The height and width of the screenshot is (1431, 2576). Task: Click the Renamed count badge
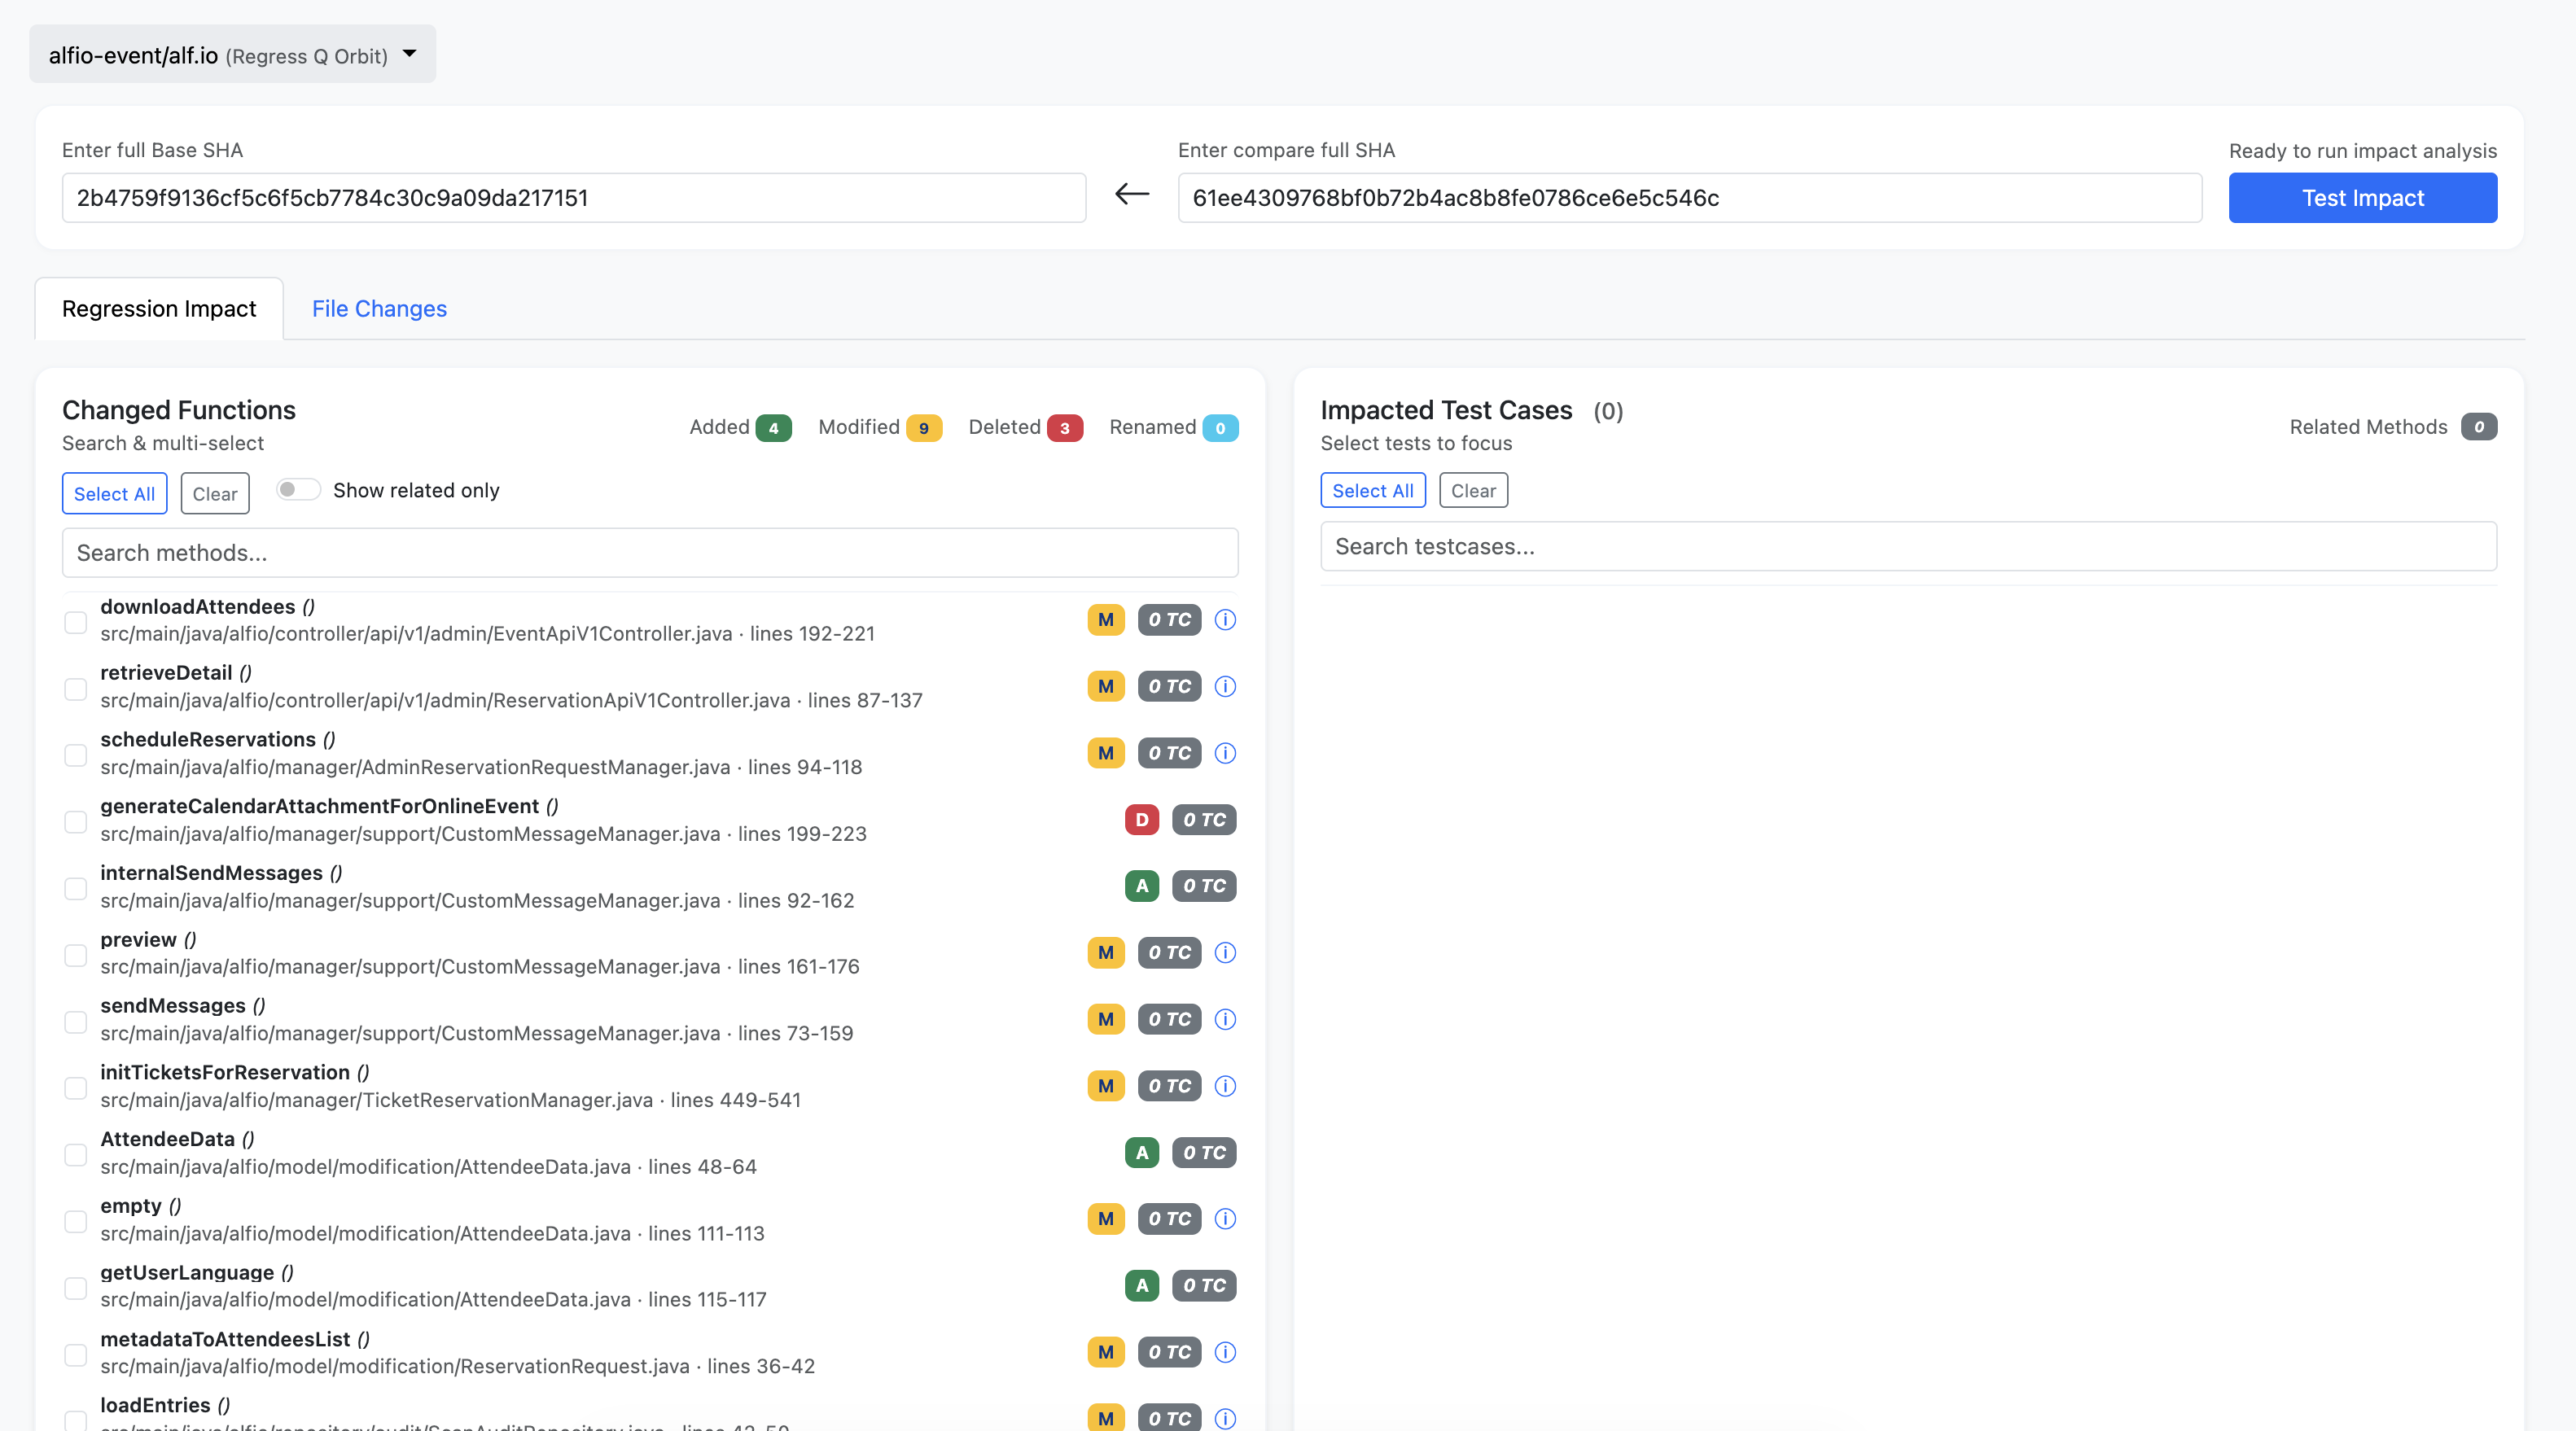point(1220,428)
